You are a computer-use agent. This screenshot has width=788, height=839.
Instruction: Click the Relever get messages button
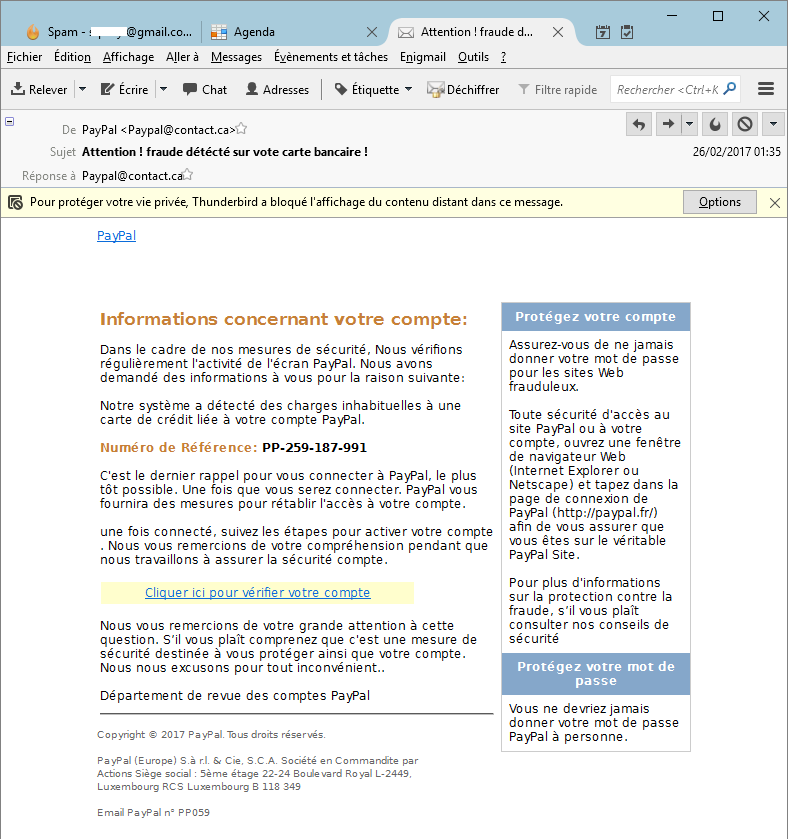coord(39,89)
